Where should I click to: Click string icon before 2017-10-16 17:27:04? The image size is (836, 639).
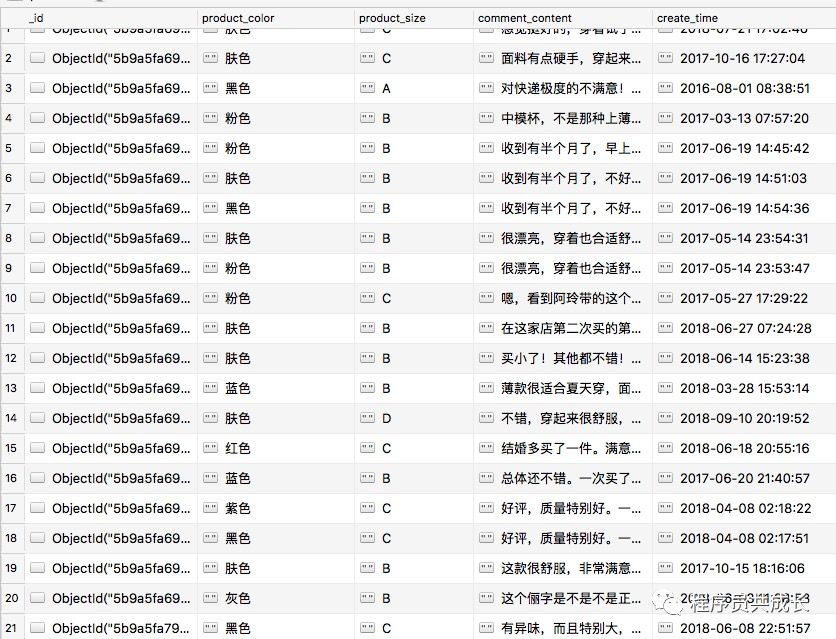pyautogui.click(x=665, y=58)
